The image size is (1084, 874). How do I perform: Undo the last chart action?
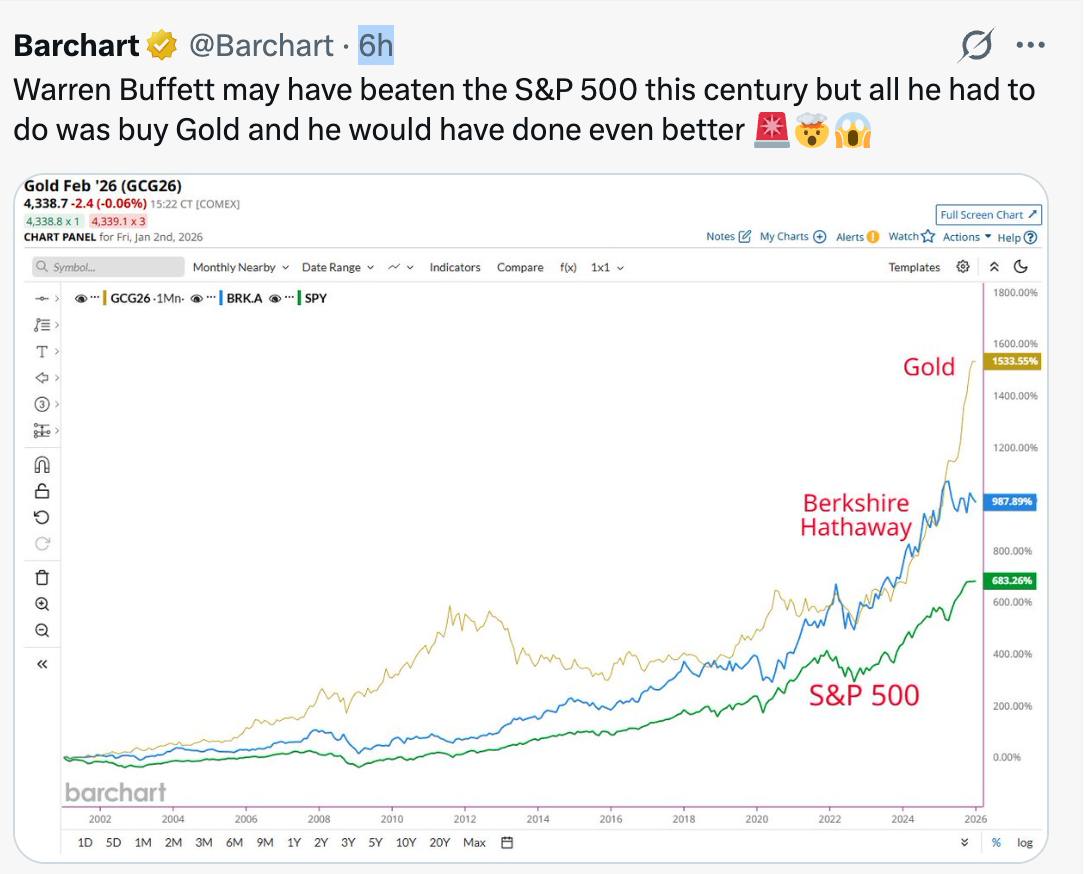point(42,517)
